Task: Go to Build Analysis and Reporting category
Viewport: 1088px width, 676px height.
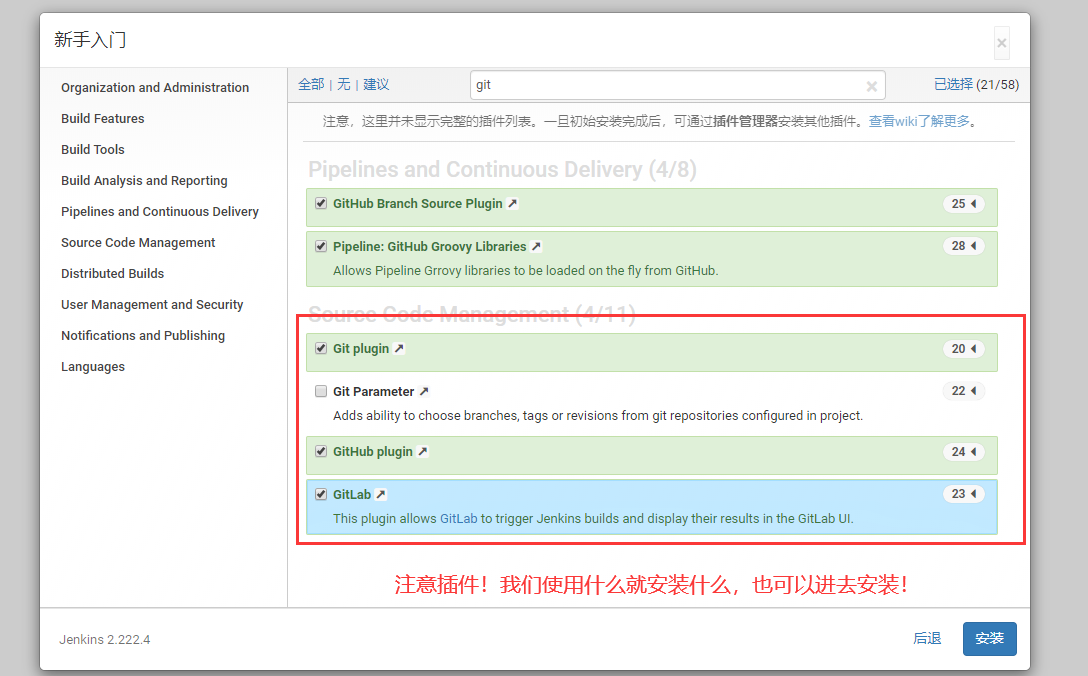Action: click(x=144, y=180)
